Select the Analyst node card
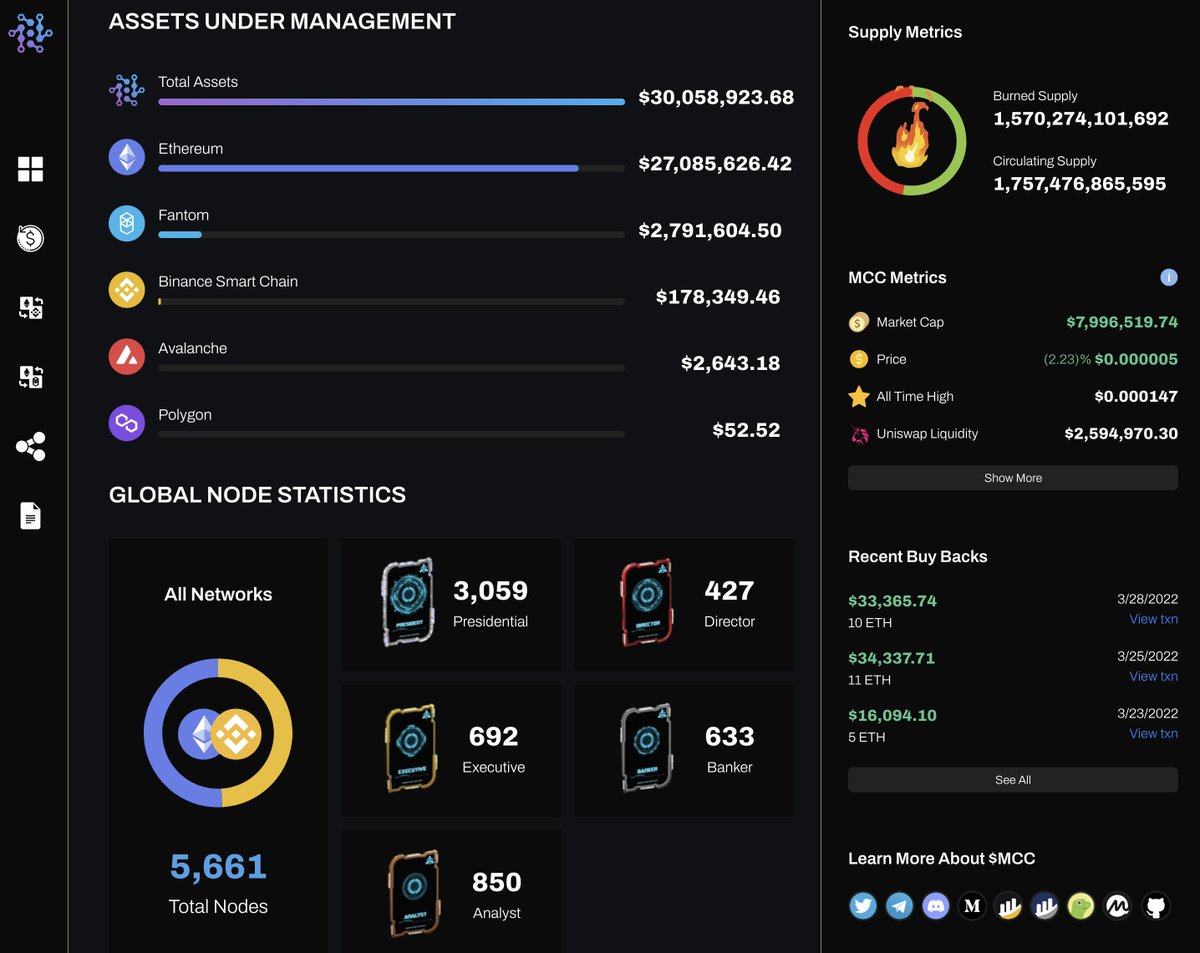Image resolution: width=1200 pixels, height=953 pixels. coord(451,891)
